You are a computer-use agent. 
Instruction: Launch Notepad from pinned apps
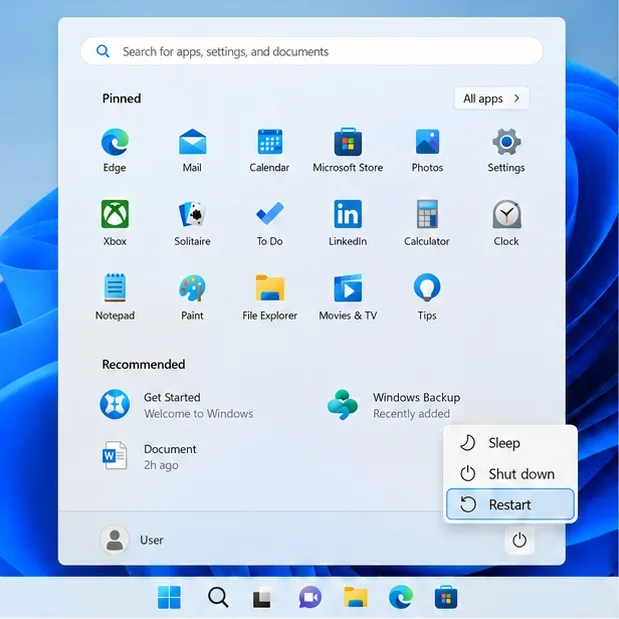pos(114,297)
